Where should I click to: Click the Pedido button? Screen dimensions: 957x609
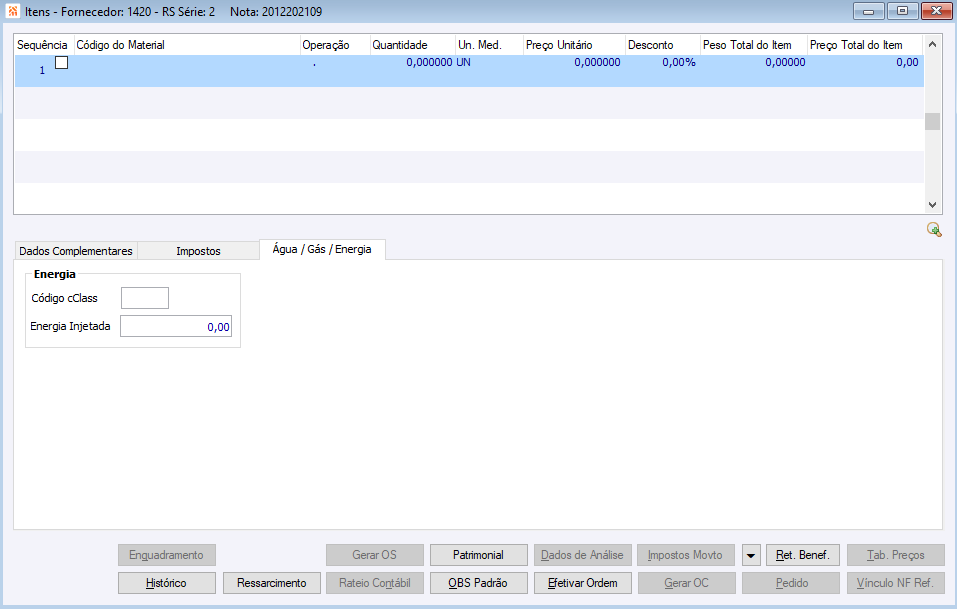coord(791,583)
